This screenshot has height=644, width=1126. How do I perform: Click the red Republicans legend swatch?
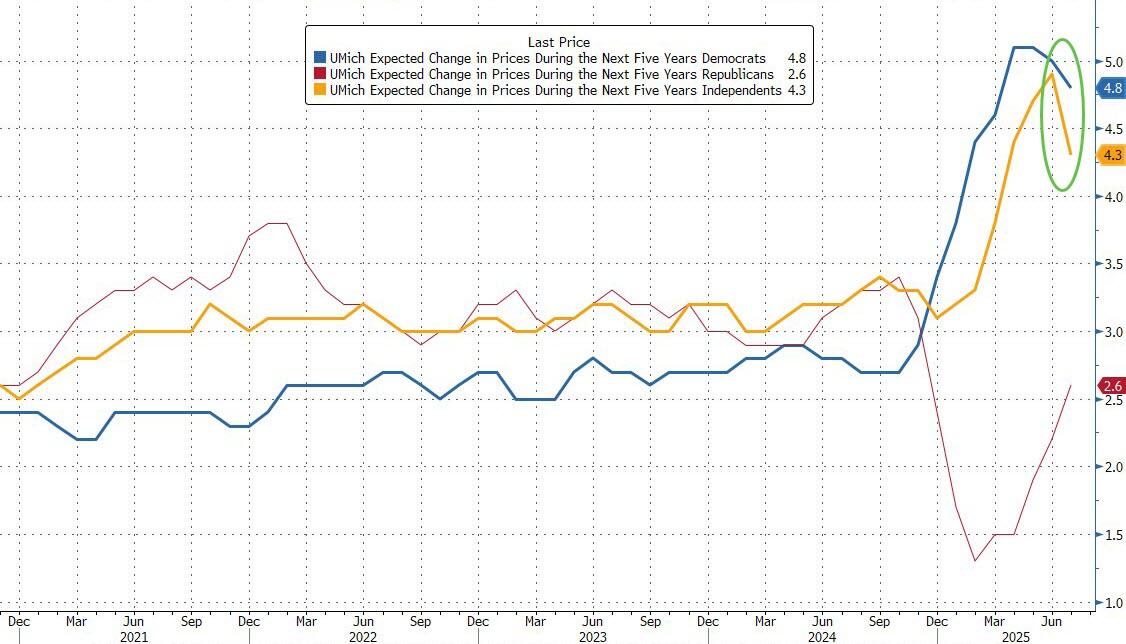tap(320, 75)
